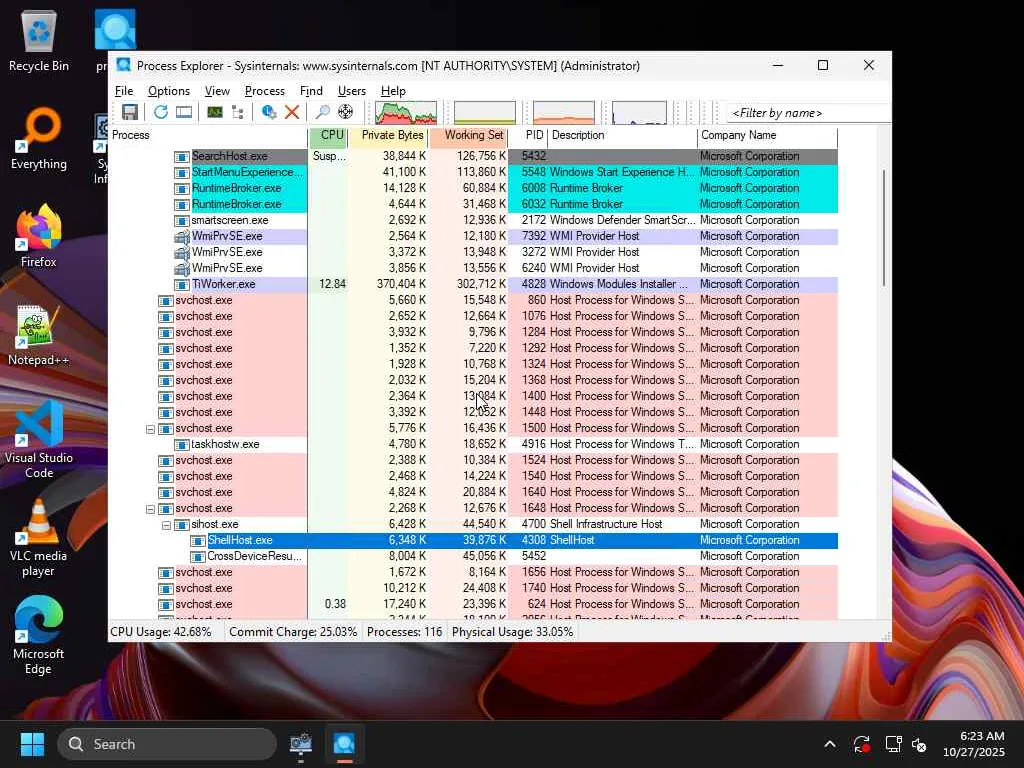Image resolution: width=1024 pixels, height=768 pixels.
Task: Open the Options menu
Action: point(168,91)
